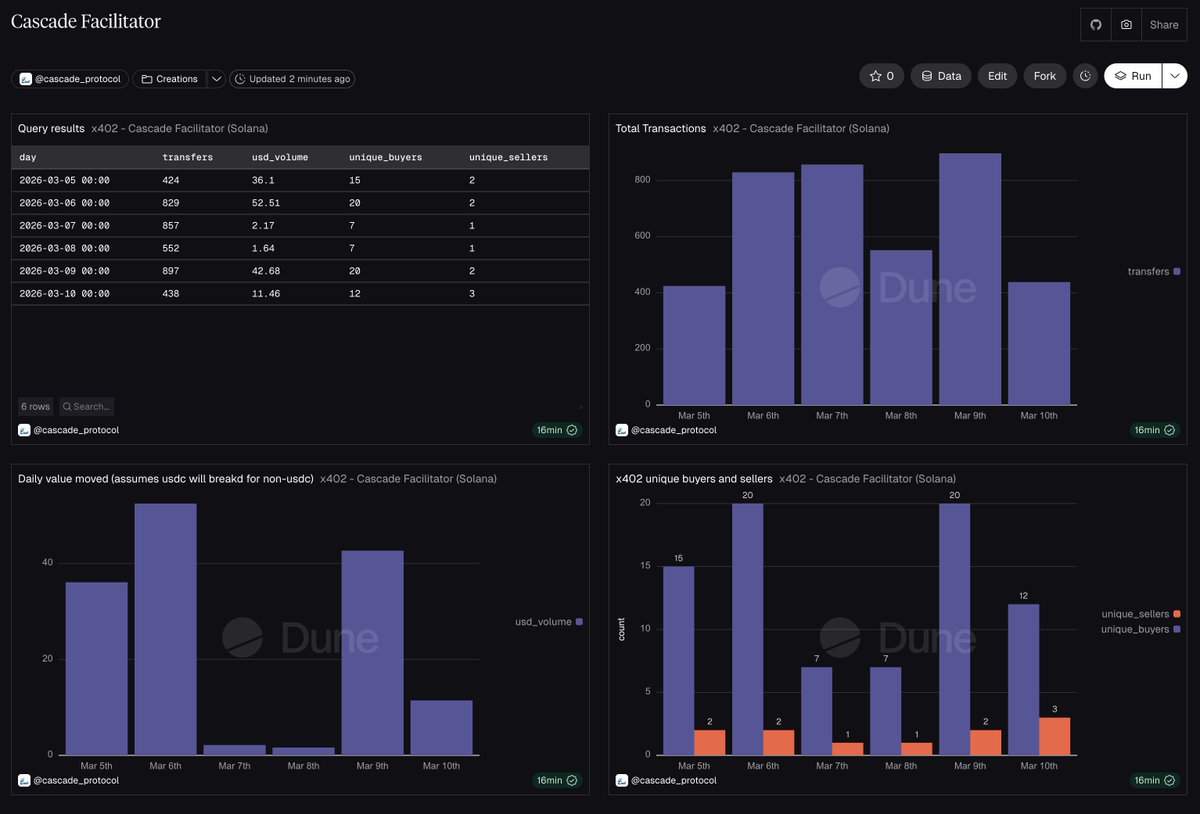Screen dimensions: 1200x814
Task: Expand the Creations chevron dropdown
Action: pos(216,79)
